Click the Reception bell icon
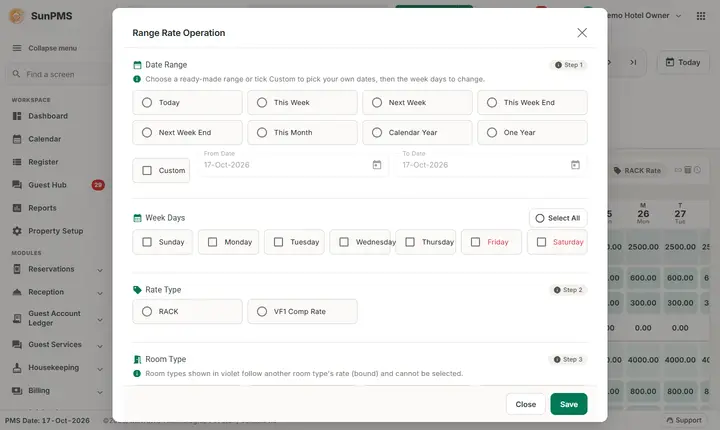 coord(17,292)
